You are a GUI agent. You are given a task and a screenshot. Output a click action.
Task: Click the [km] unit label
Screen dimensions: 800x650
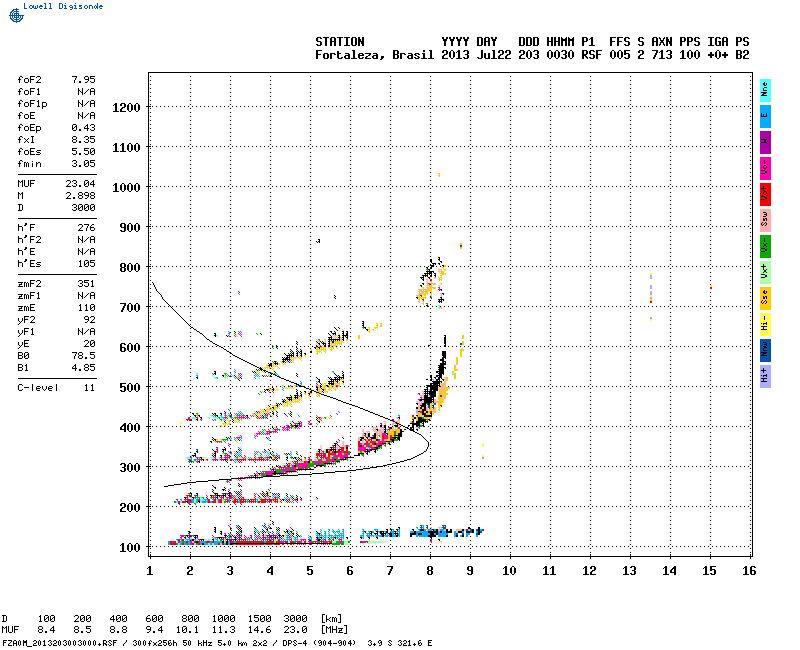[331, 619]
